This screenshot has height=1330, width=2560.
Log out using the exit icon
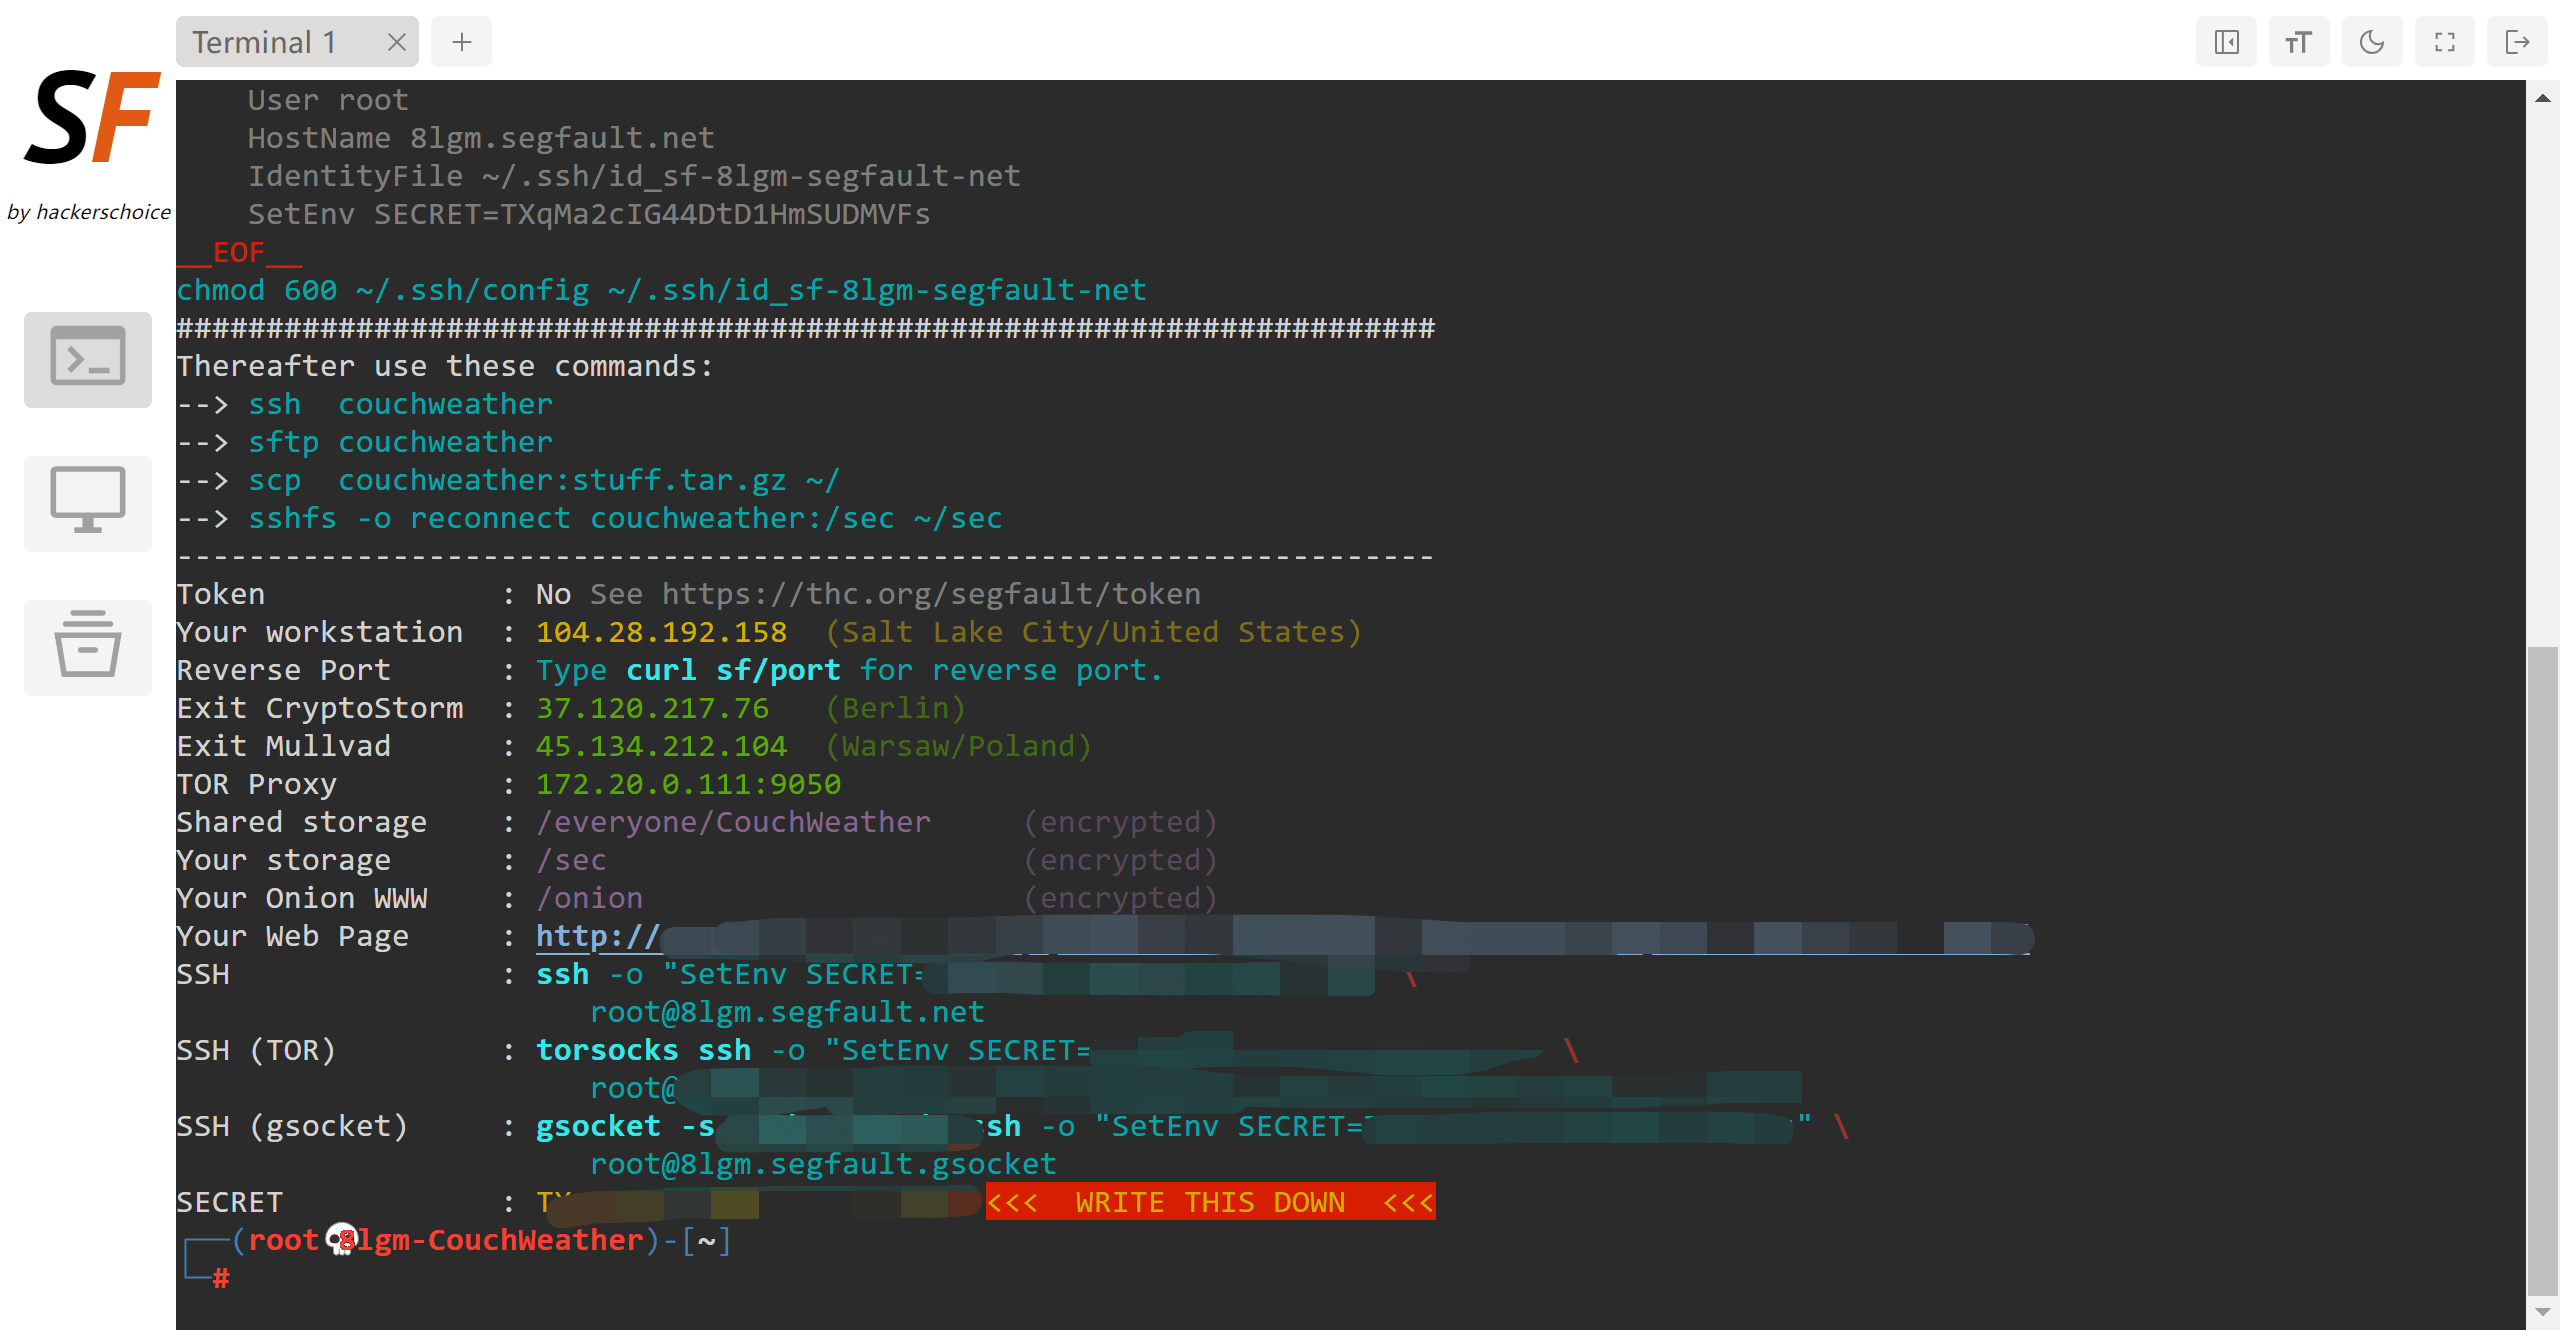[x=2518, y=42]
